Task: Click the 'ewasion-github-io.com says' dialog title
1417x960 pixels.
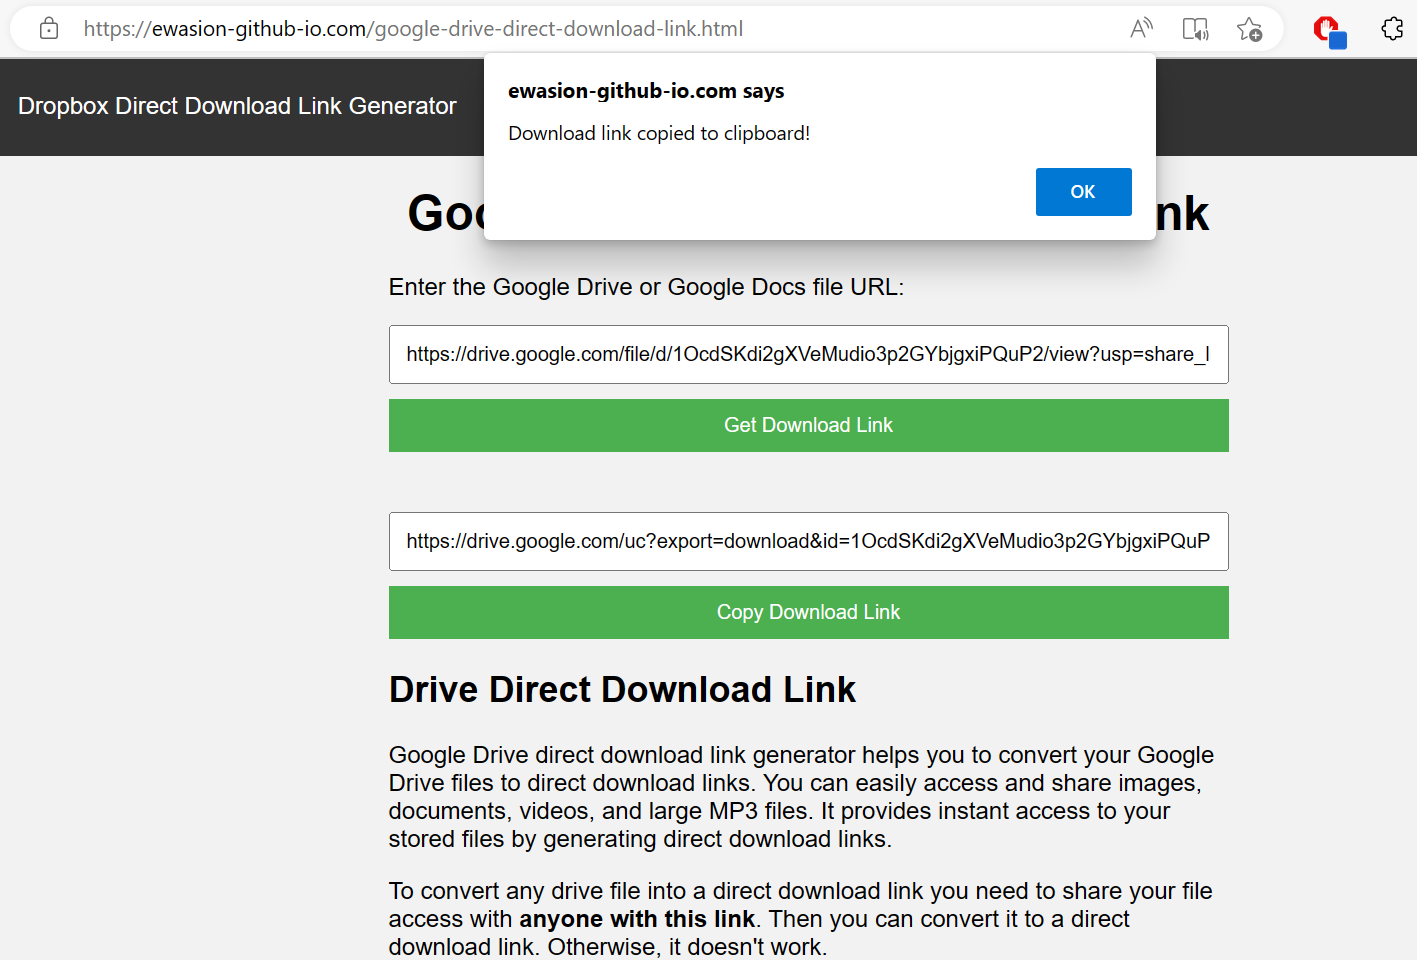Action: point(646,91)
